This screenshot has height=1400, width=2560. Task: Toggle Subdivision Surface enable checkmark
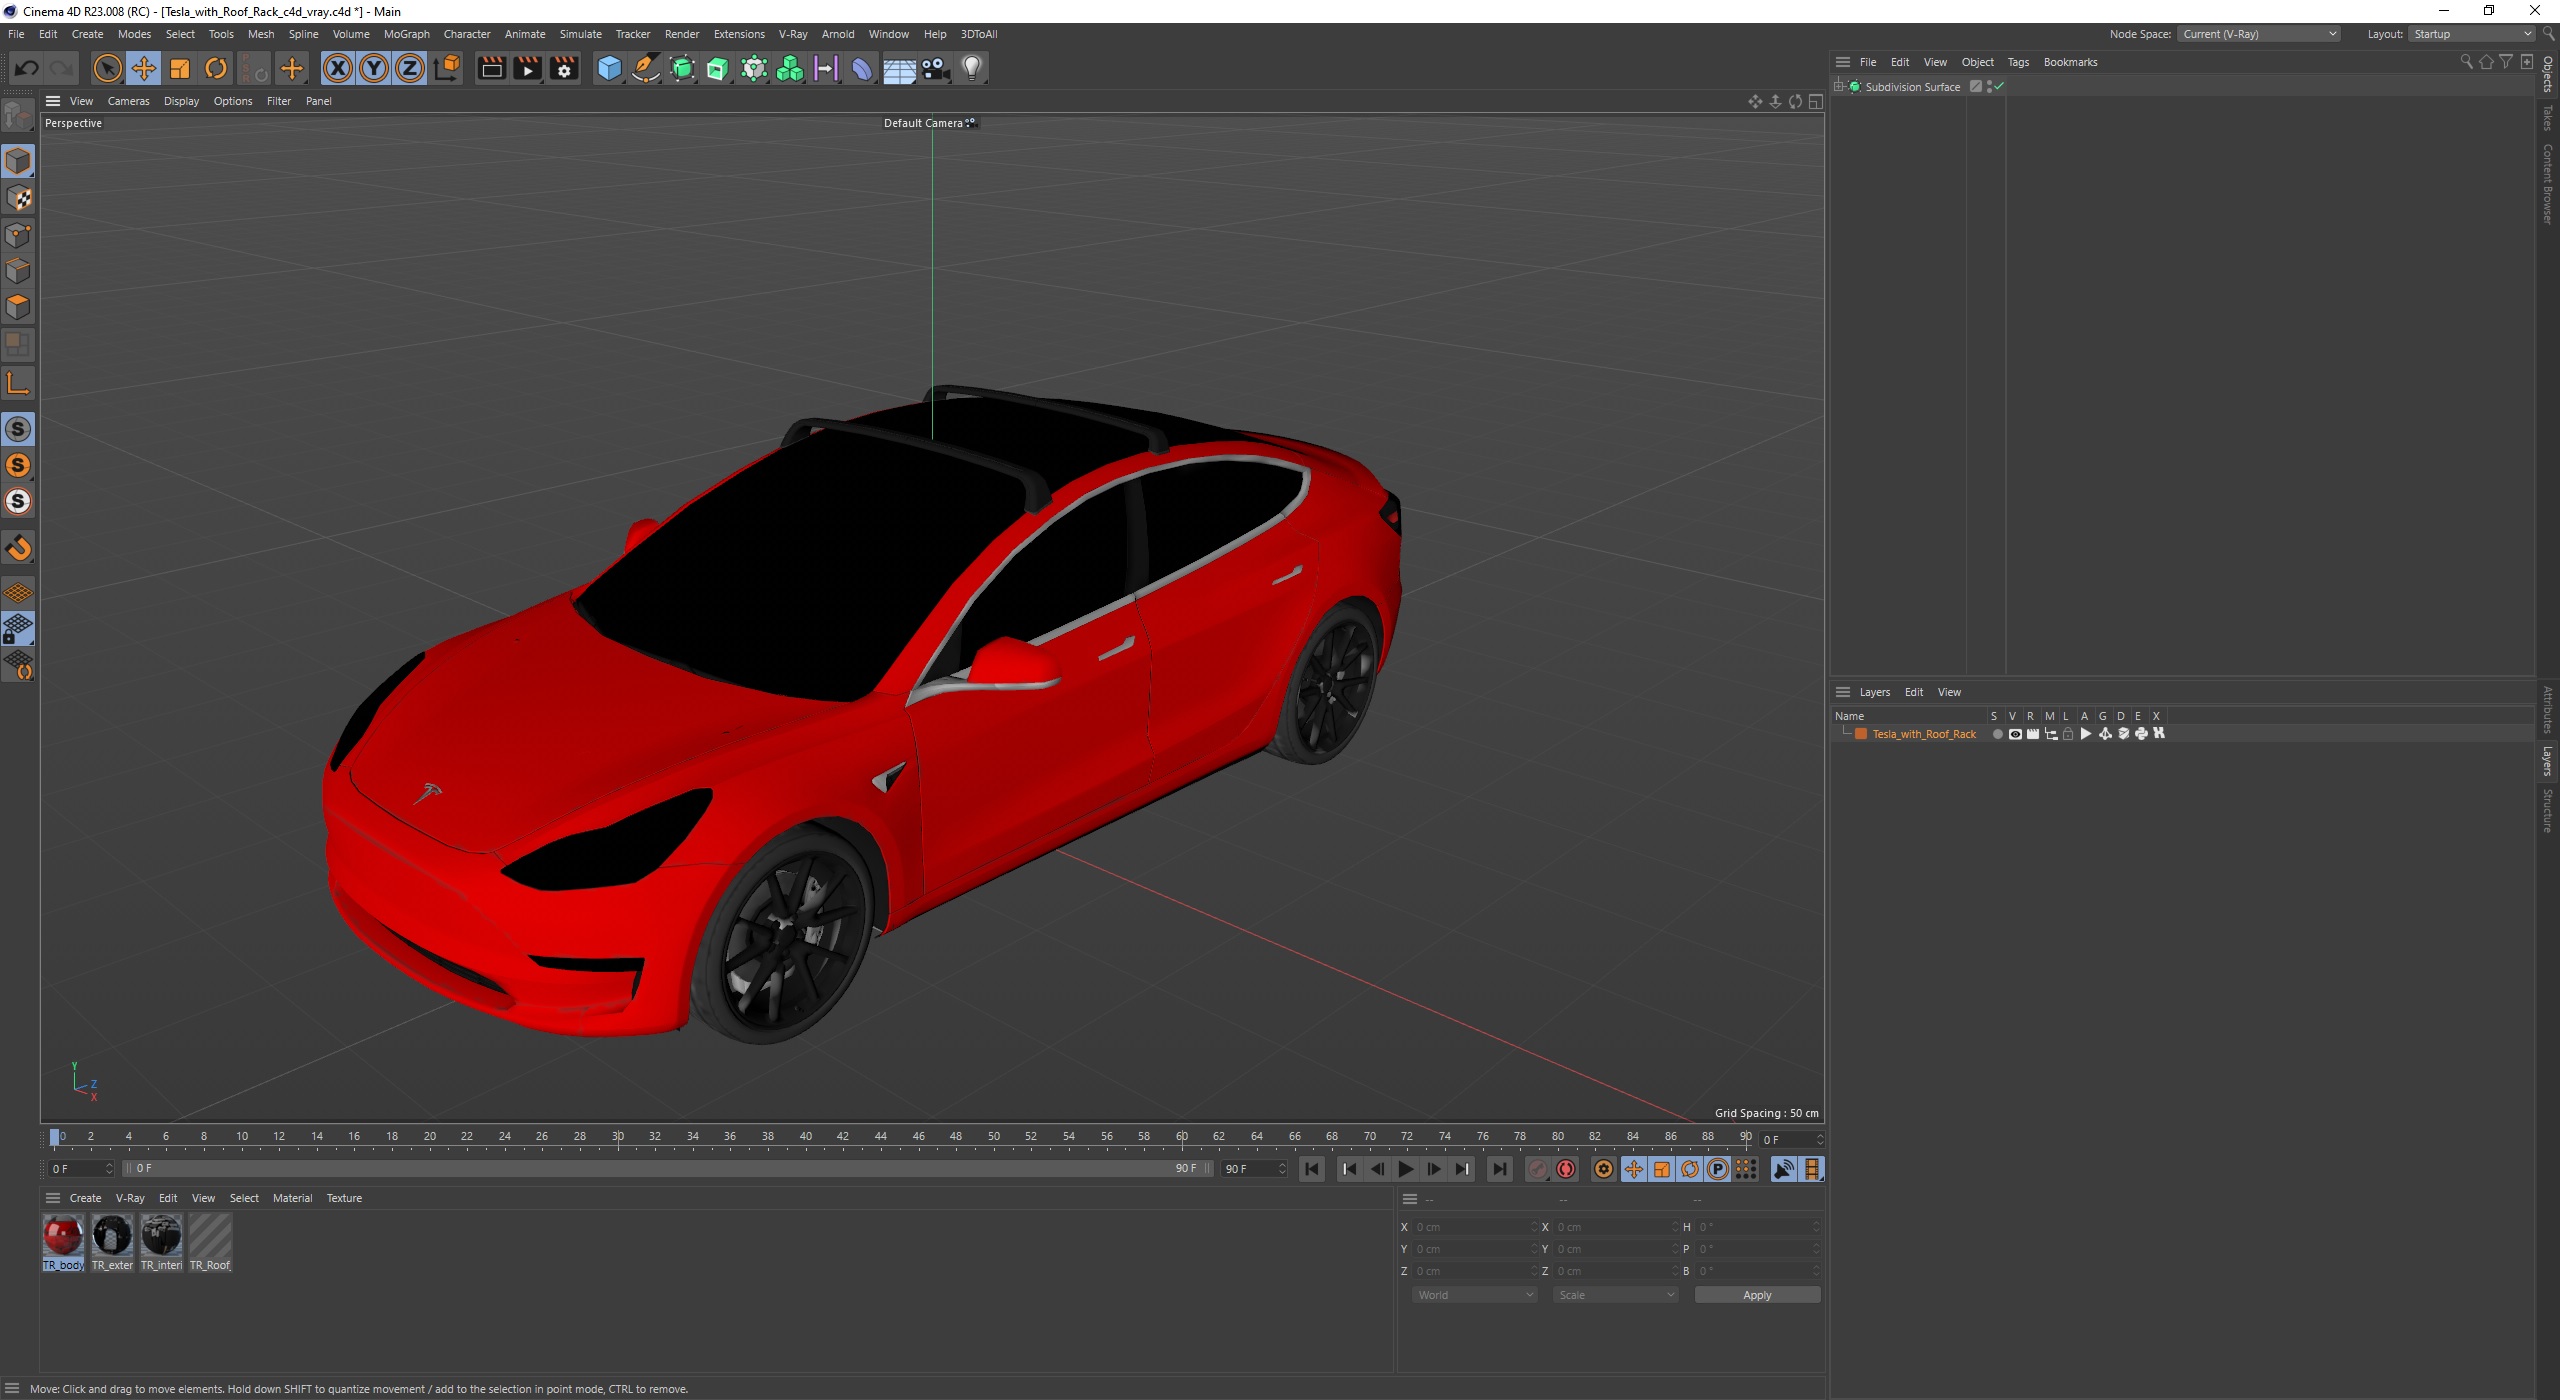(x=1999, y=87)
